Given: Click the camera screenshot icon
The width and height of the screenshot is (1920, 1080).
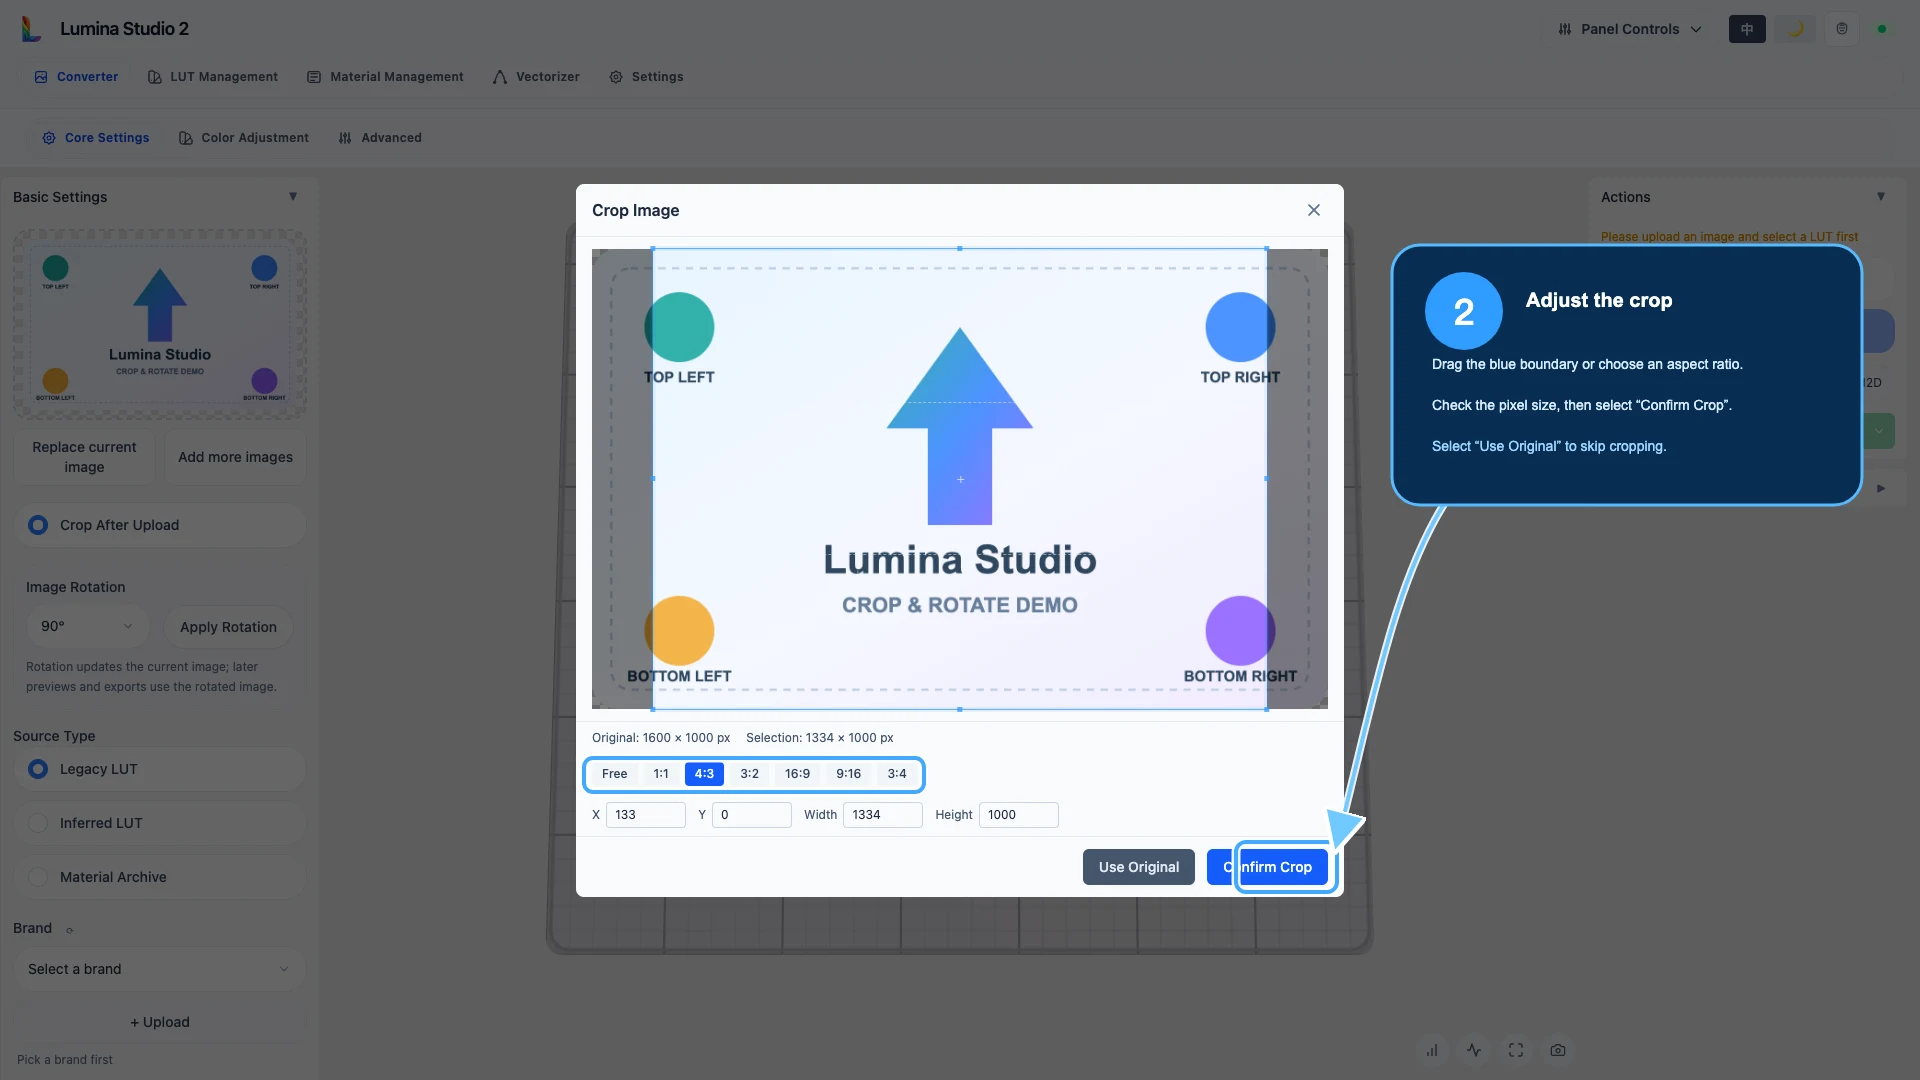Looking at the screenshot, I should click(x=1558, y=1050).
